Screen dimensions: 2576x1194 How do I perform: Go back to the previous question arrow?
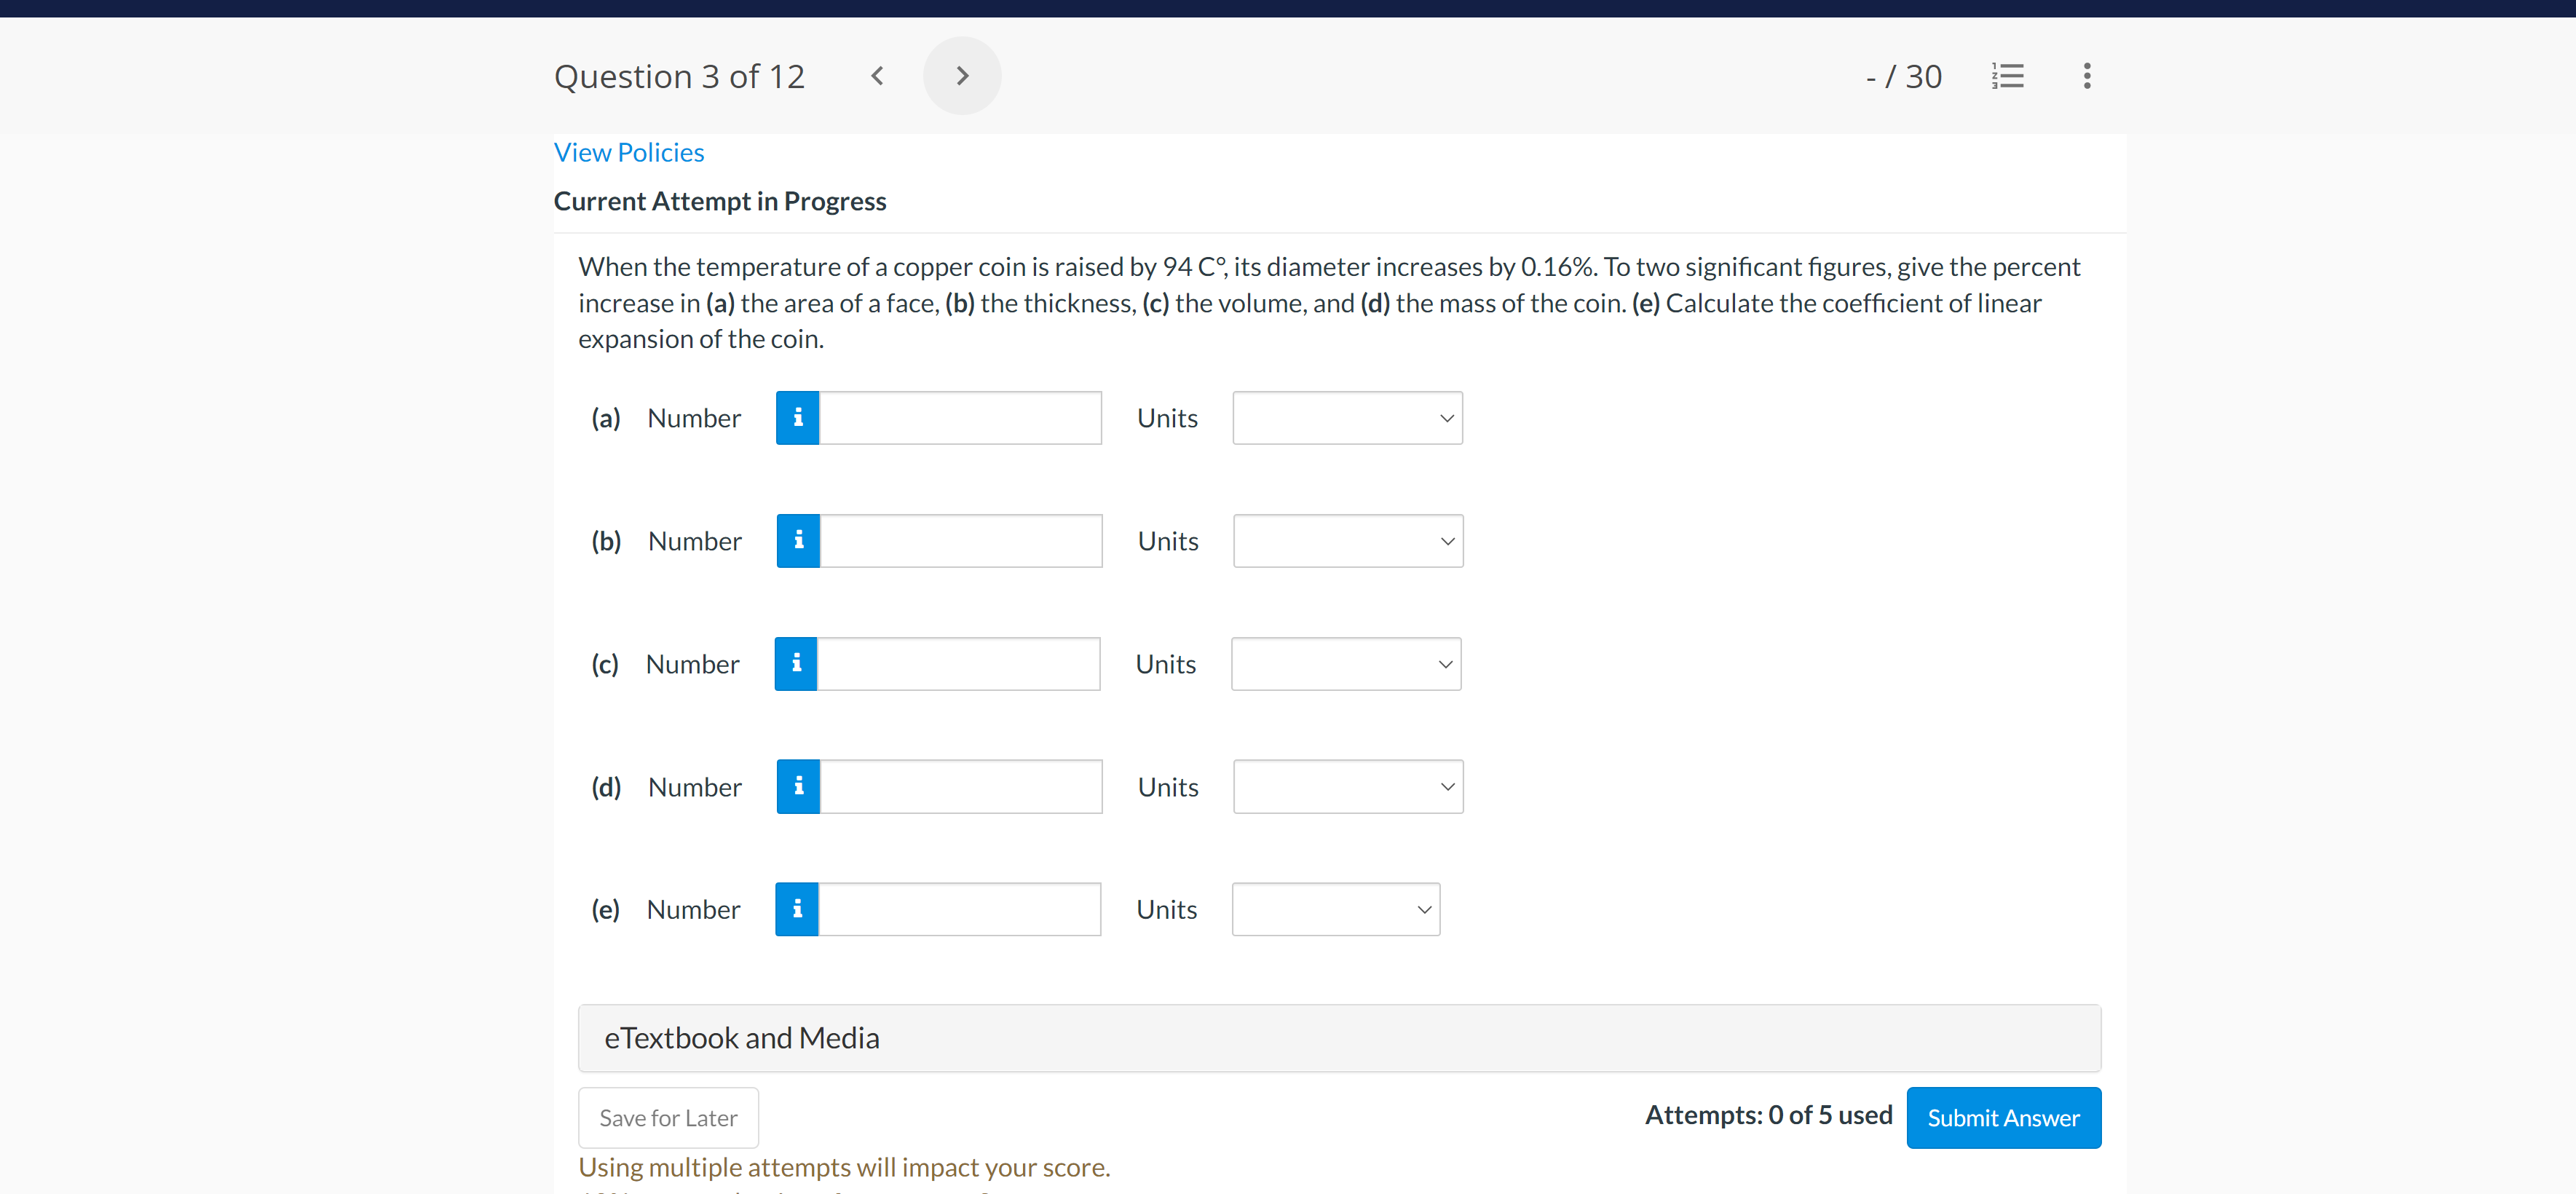click(877, 75)
